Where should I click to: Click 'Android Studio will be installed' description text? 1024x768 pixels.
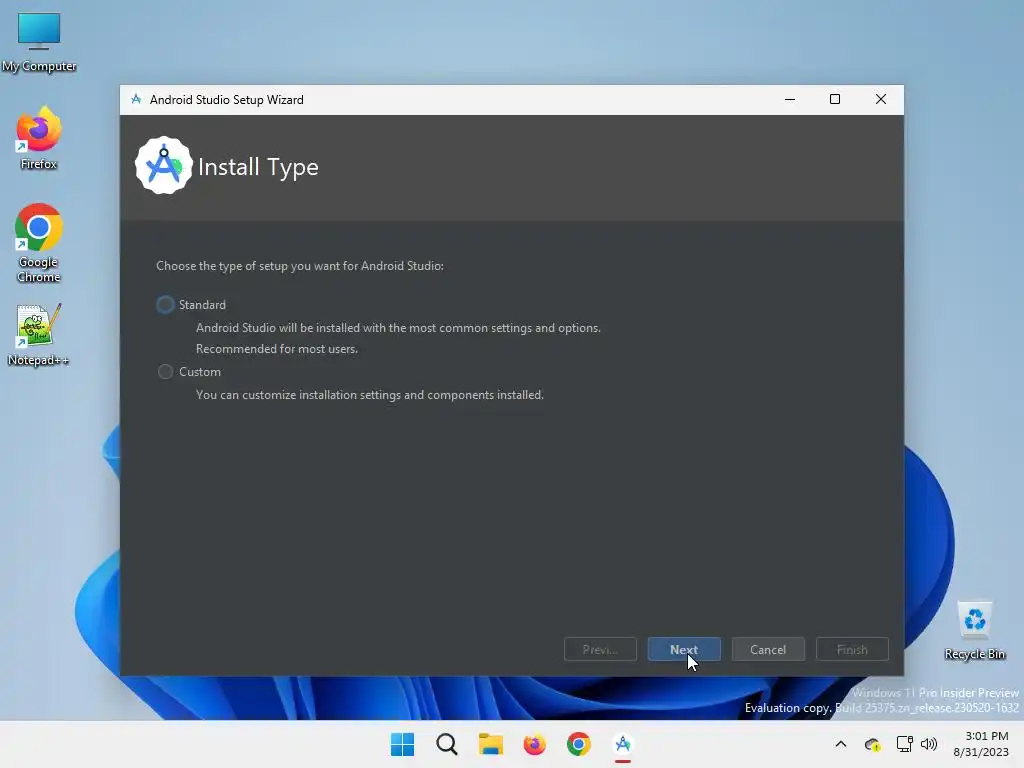click(398, 328)
